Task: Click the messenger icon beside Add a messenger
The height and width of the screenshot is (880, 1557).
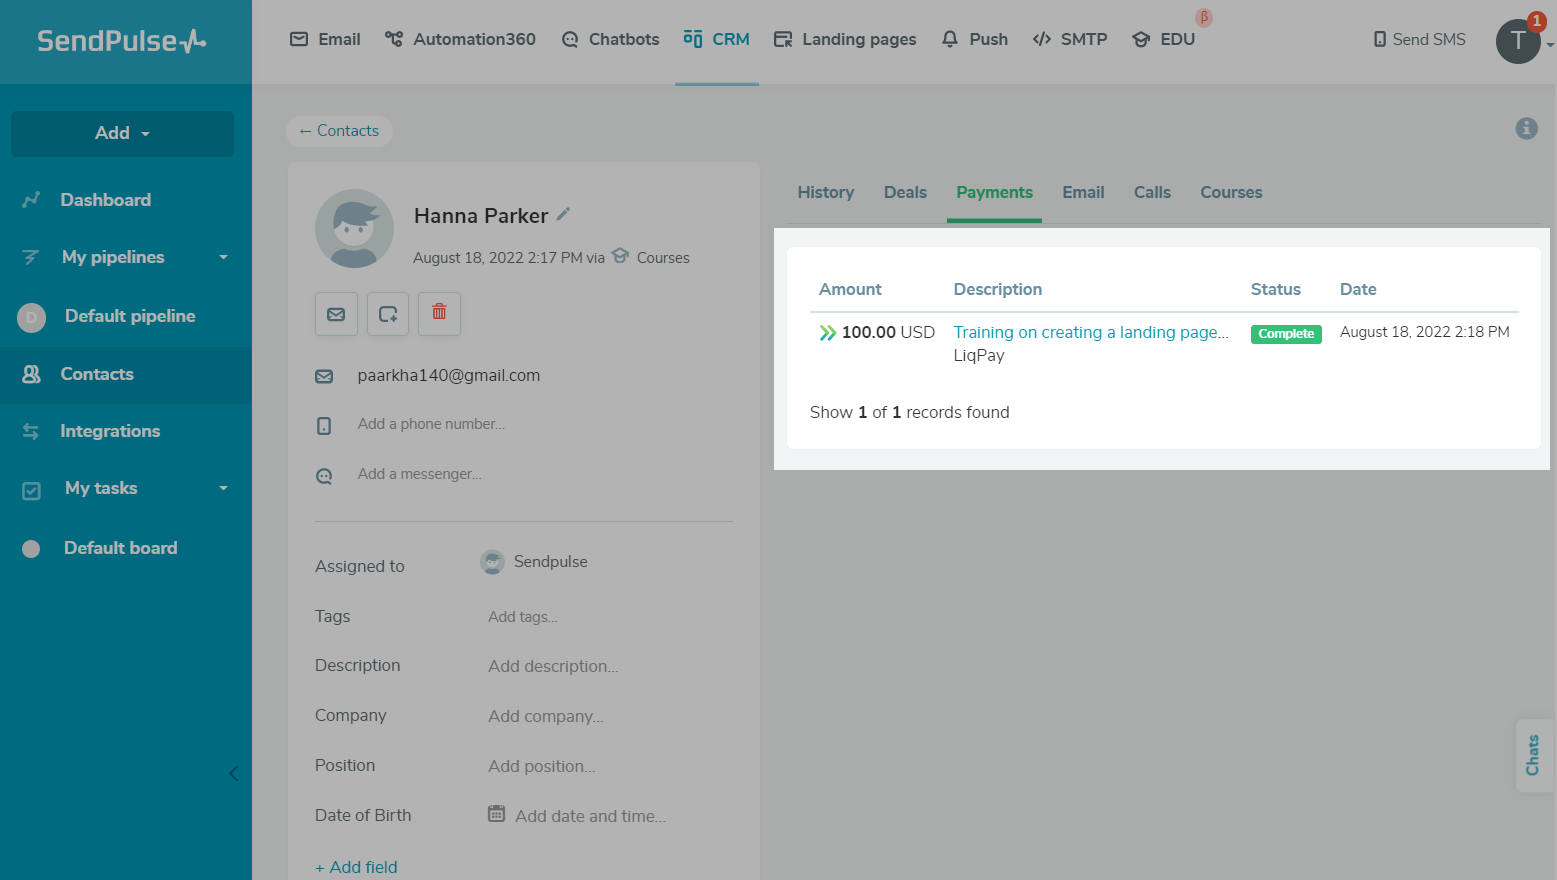Action: click(324, 476)
